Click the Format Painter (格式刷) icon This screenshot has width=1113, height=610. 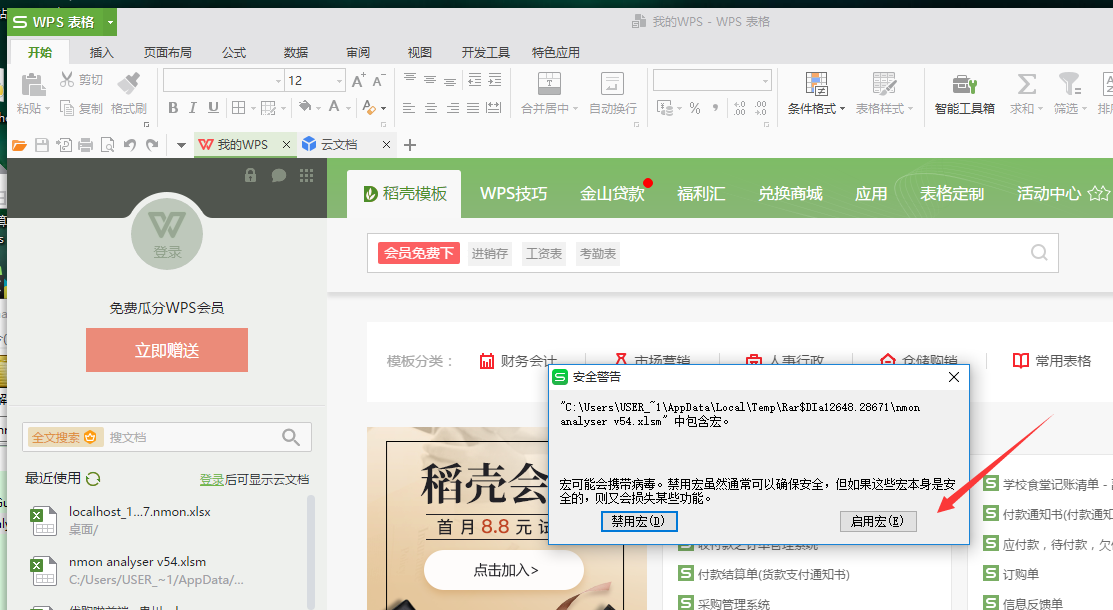coord(128,83)
